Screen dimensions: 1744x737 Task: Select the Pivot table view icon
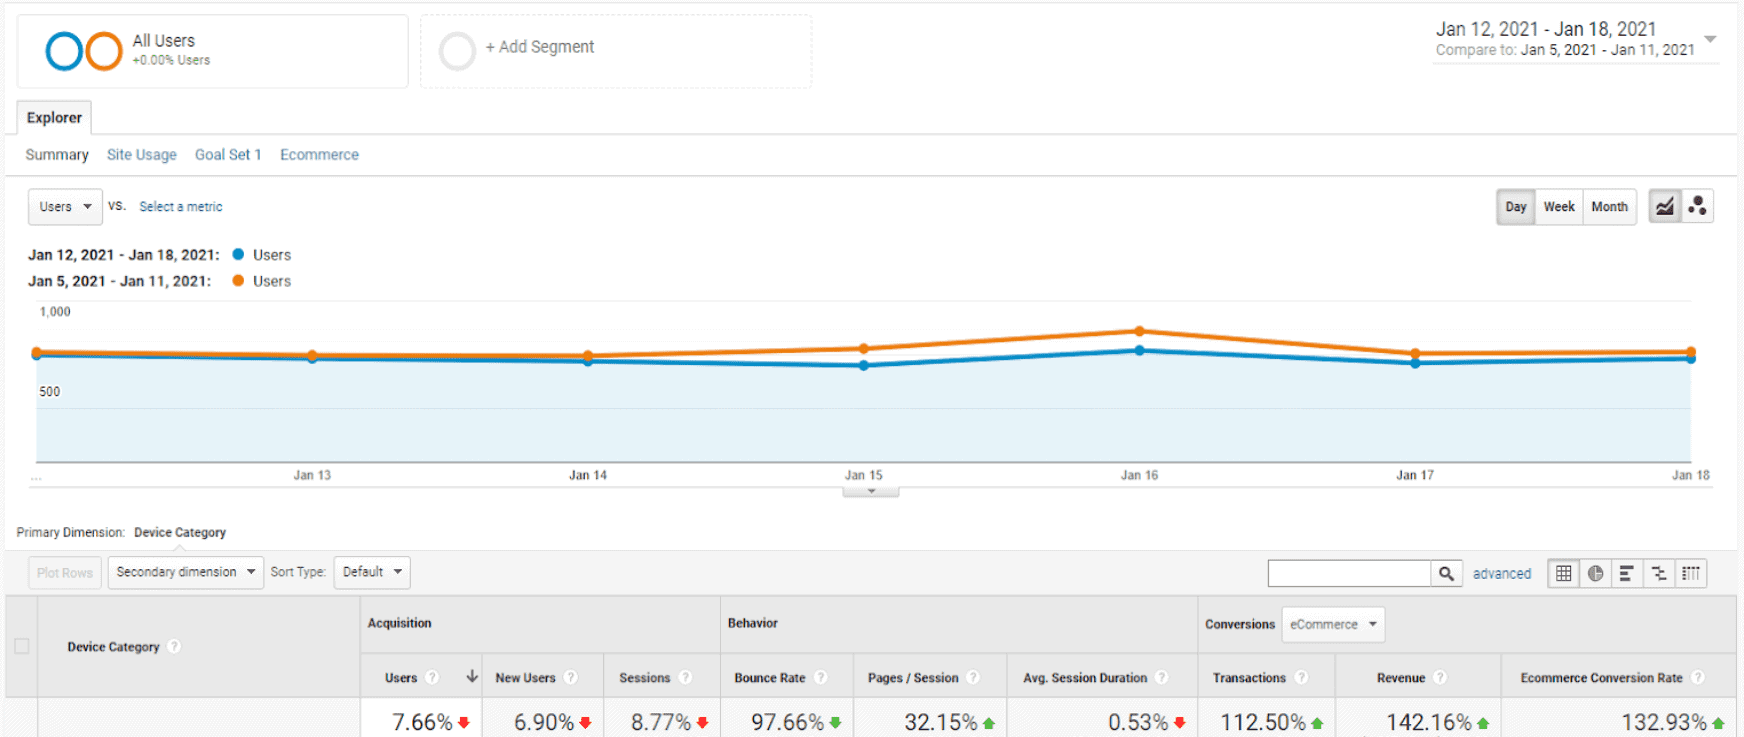pos(1691,573)
